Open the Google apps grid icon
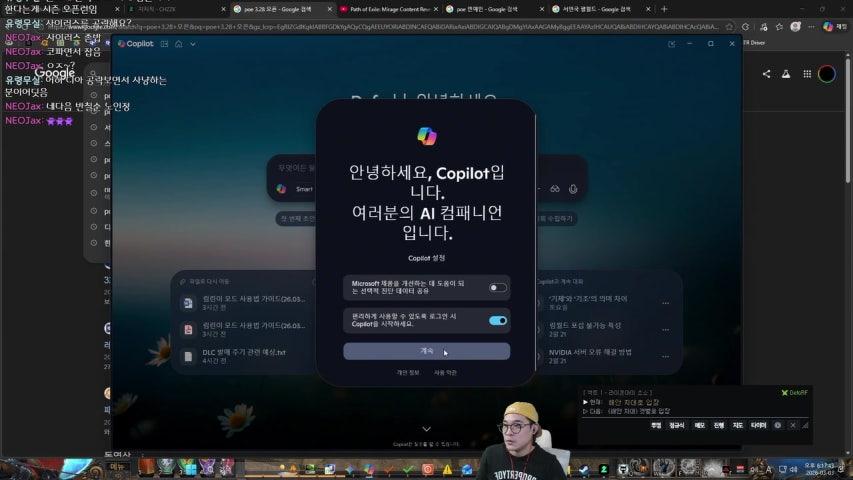The image size is (853, 480). click(x=807, y=74)
